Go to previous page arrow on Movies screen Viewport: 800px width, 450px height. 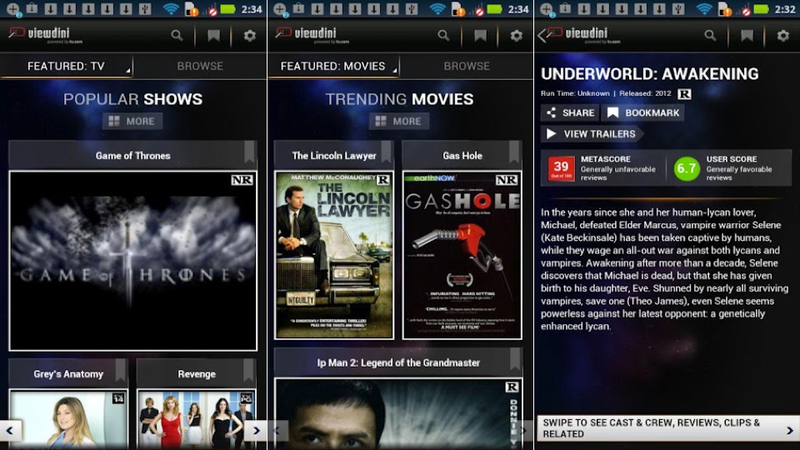click(x=278, y=431)
